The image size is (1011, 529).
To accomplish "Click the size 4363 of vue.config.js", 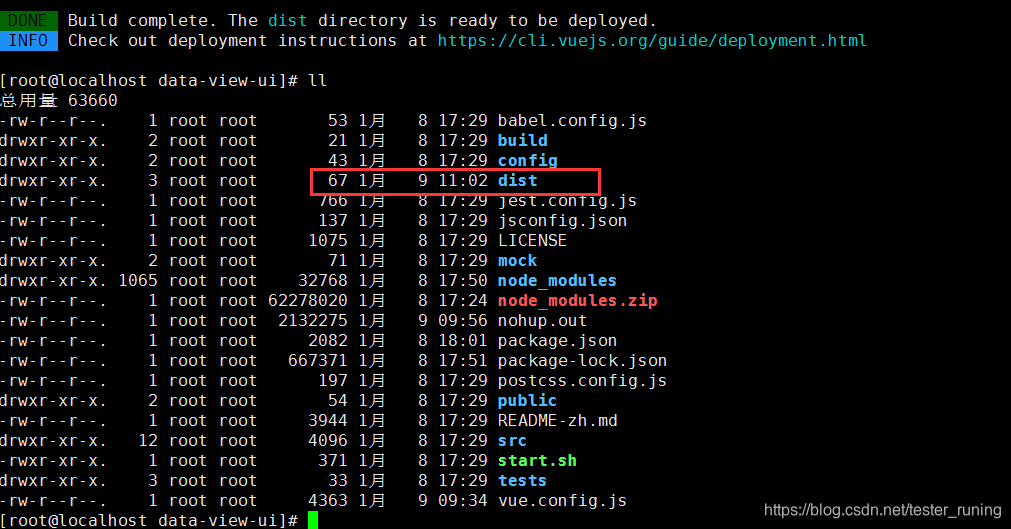I will click(x=328, y=501).
